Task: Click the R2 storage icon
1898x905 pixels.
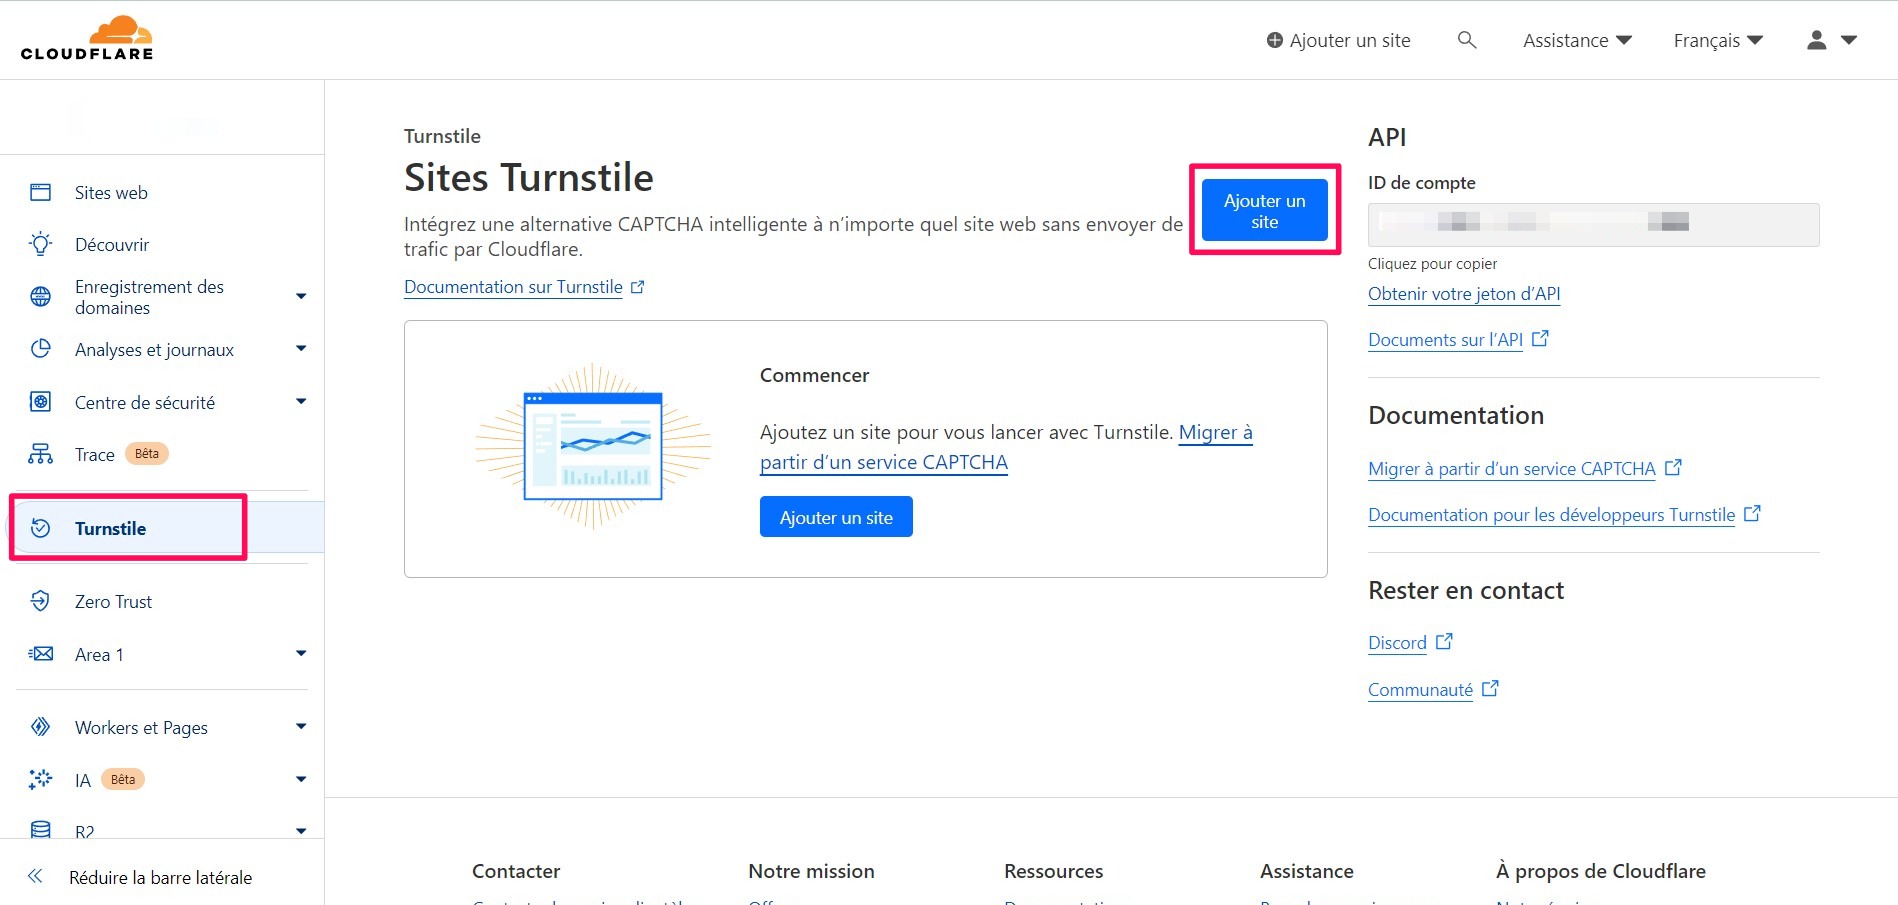Action: [40, 829]
